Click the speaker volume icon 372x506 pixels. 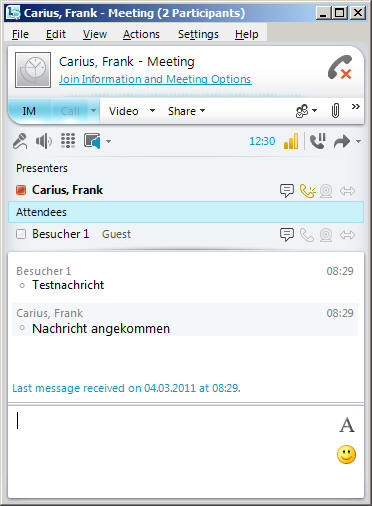coord(44,141)
